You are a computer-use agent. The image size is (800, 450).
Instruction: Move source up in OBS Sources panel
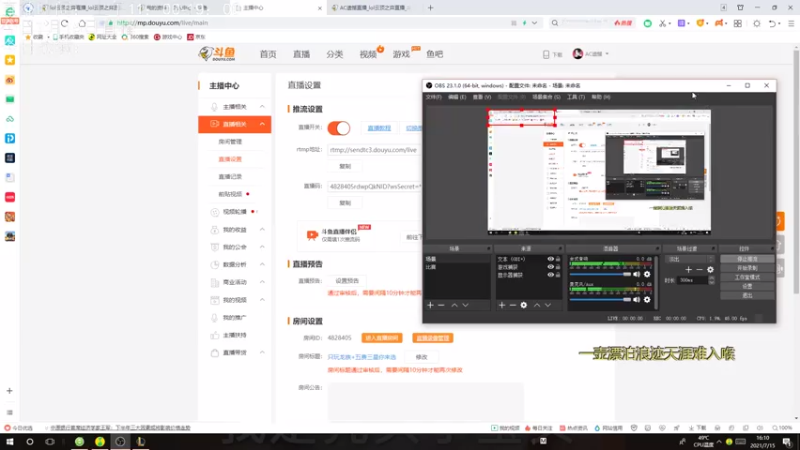(x=537, y=305)
